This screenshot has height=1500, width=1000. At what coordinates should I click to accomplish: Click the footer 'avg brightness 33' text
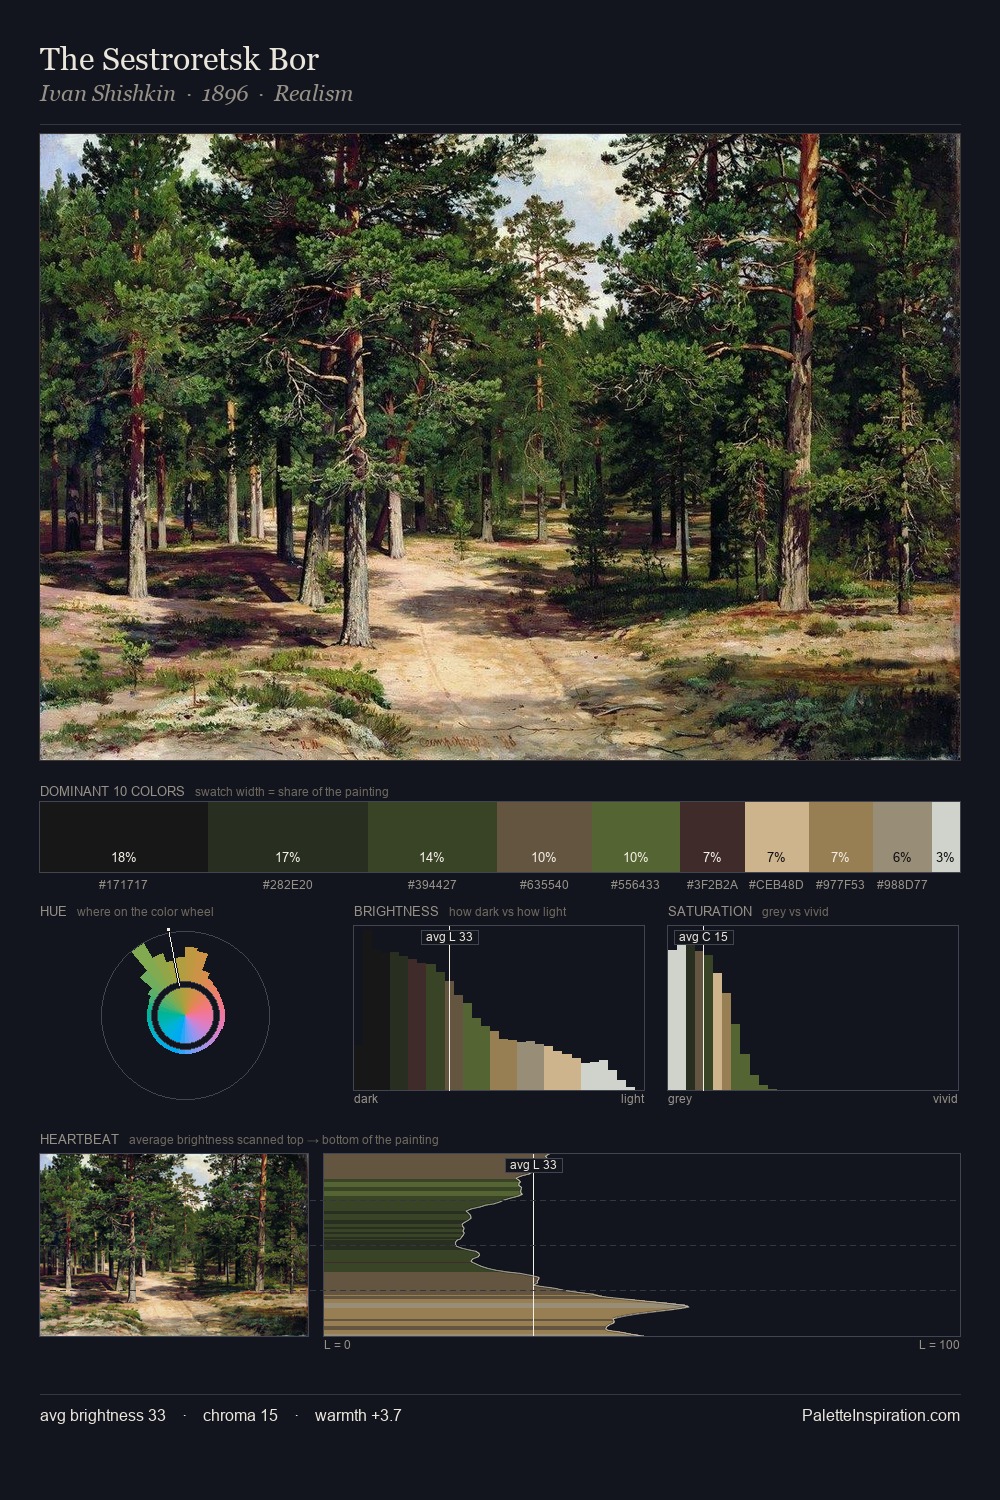click(103, 1416)
